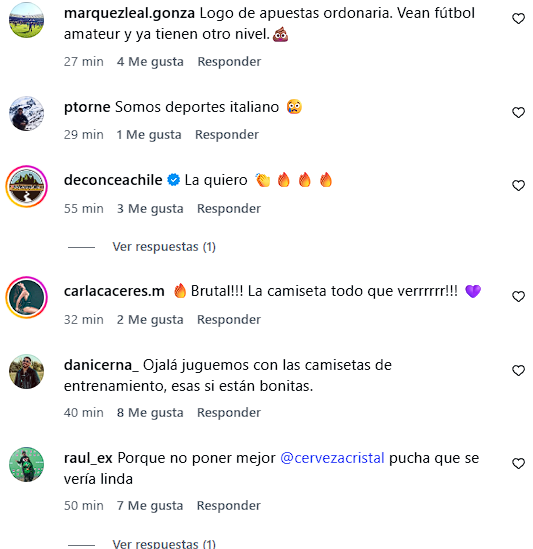
Task: Reply to danicerna_'s comment
Action: click(229, 412)
